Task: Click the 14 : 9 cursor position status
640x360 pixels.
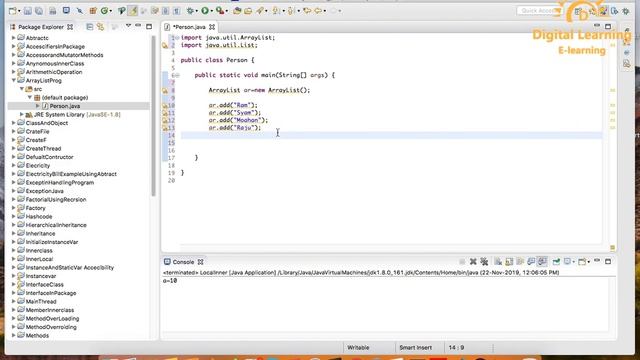Action: pyautogui.click(x=456, y=348)
